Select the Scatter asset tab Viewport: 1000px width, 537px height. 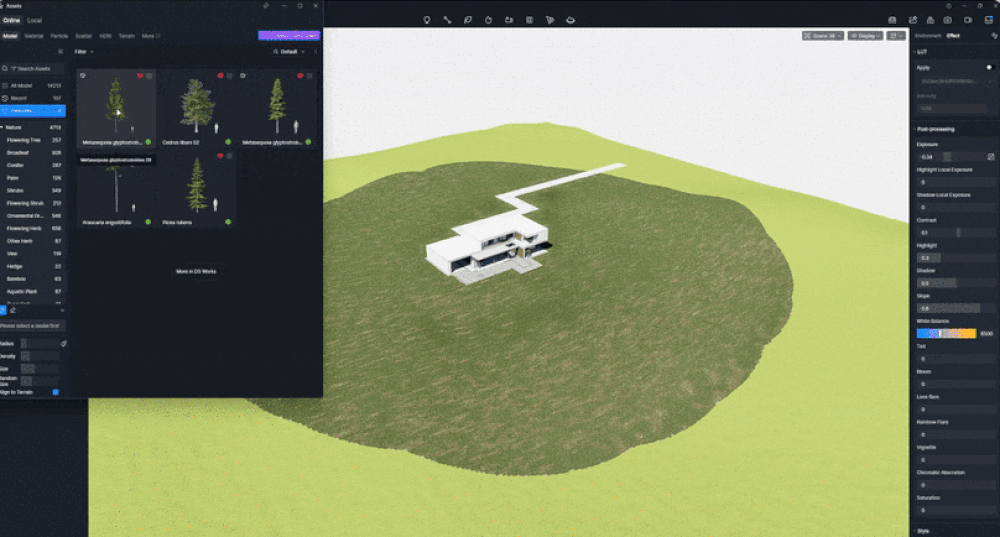(84, 36)
